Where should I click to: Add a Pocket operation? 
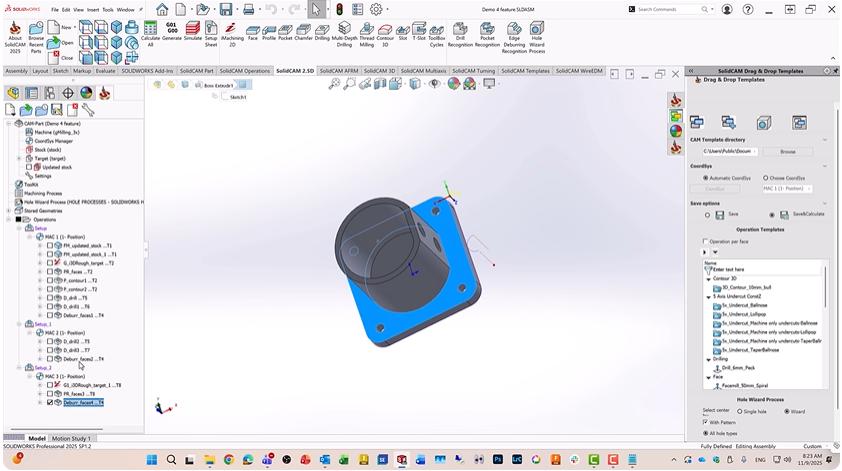(285, 34)
